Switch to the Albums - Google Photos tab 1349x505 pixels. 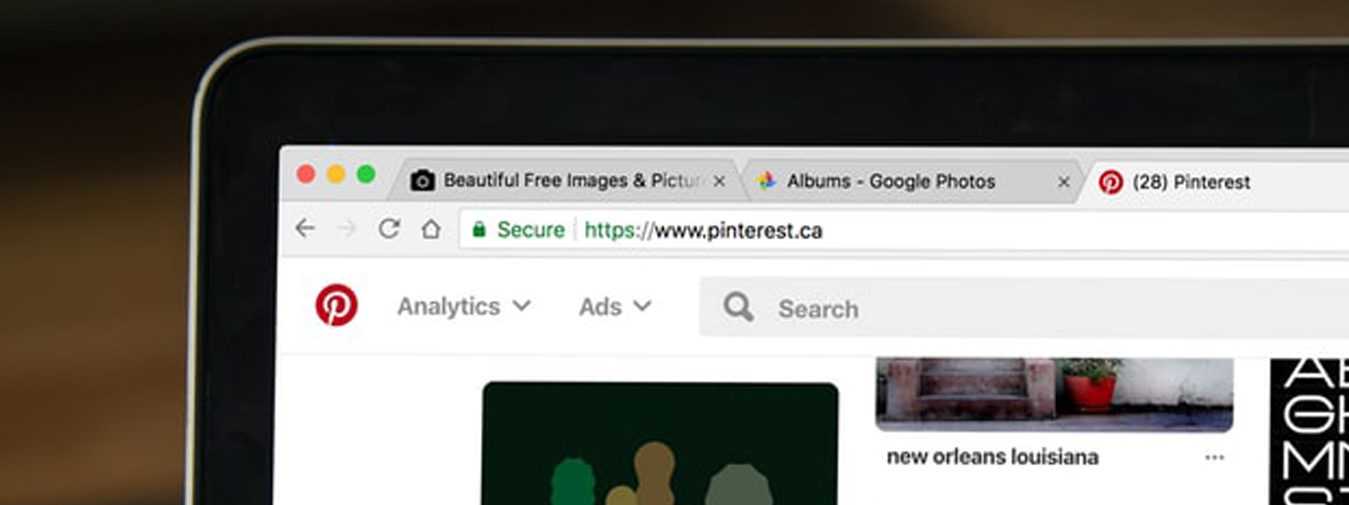(x=890, y=181)
